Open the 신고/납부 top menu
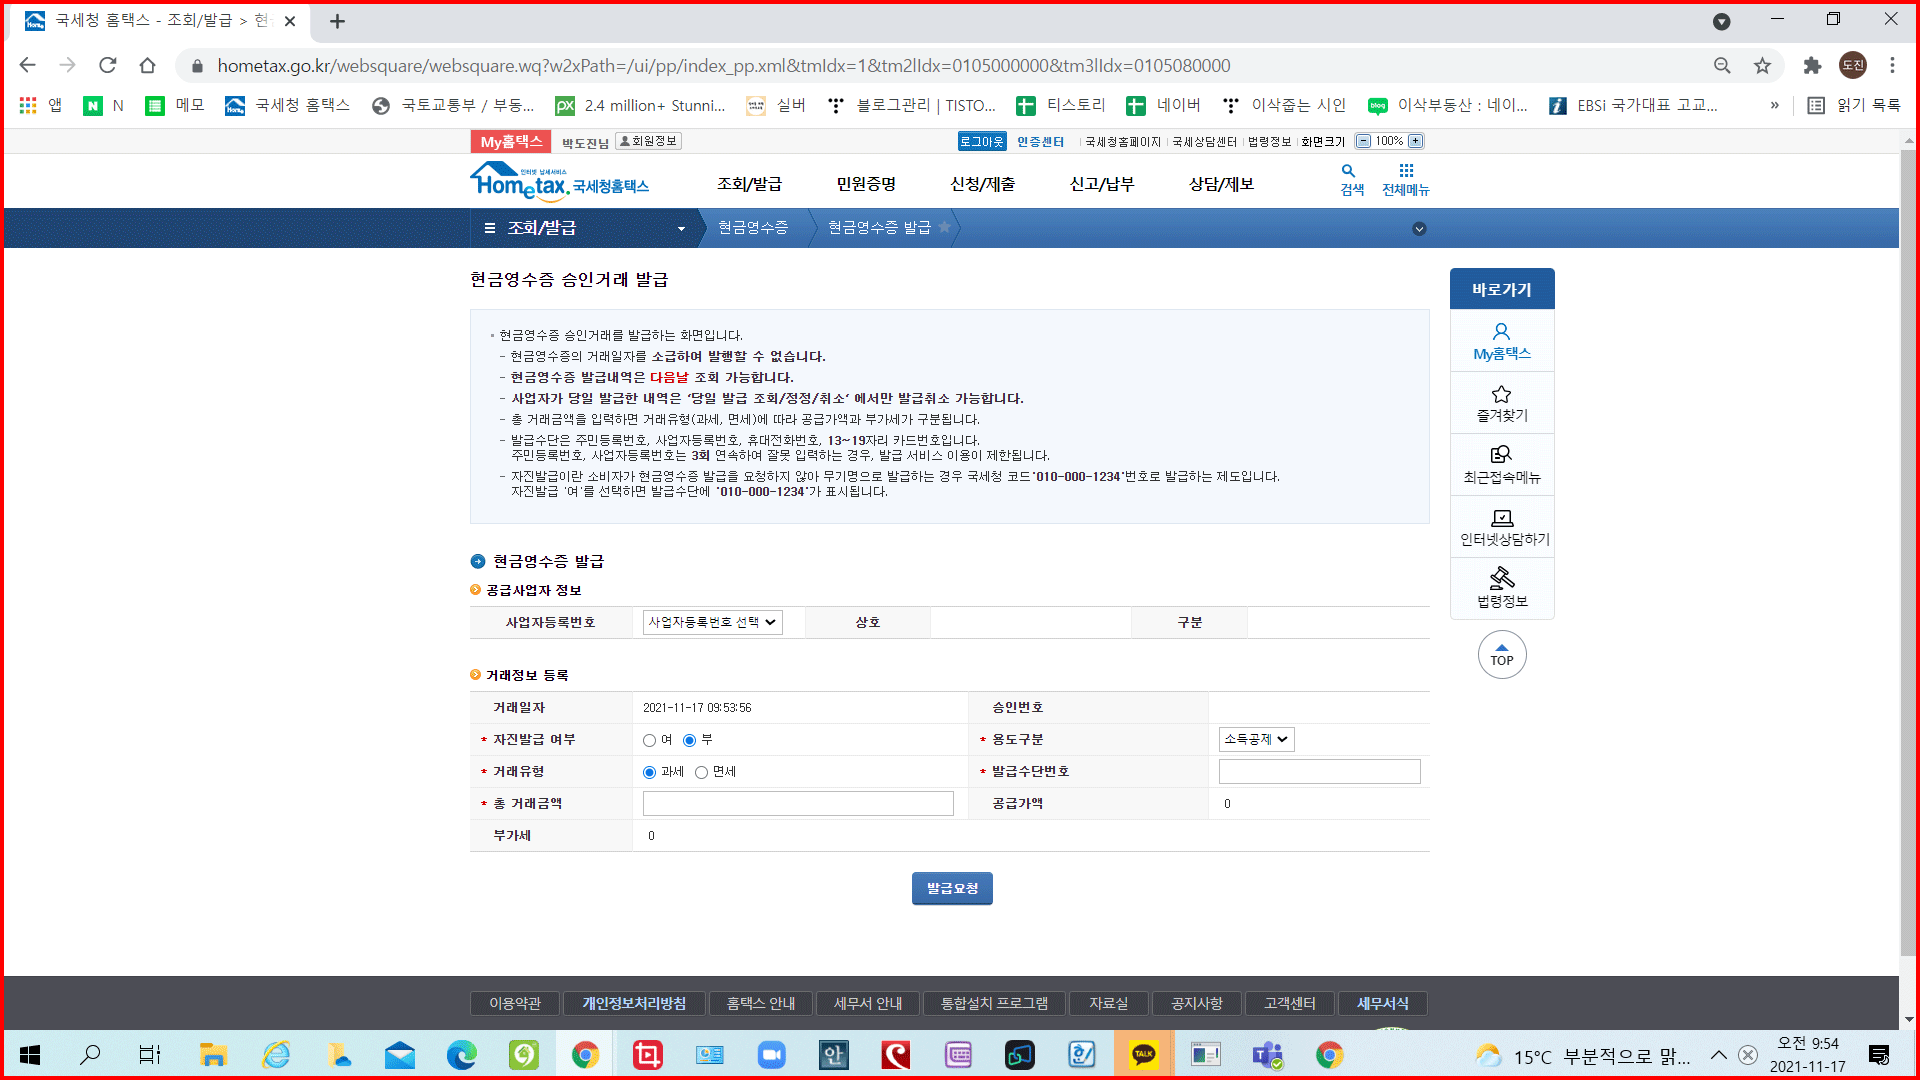The width and height of the screenshot is (1920, 1080). 1101,185
